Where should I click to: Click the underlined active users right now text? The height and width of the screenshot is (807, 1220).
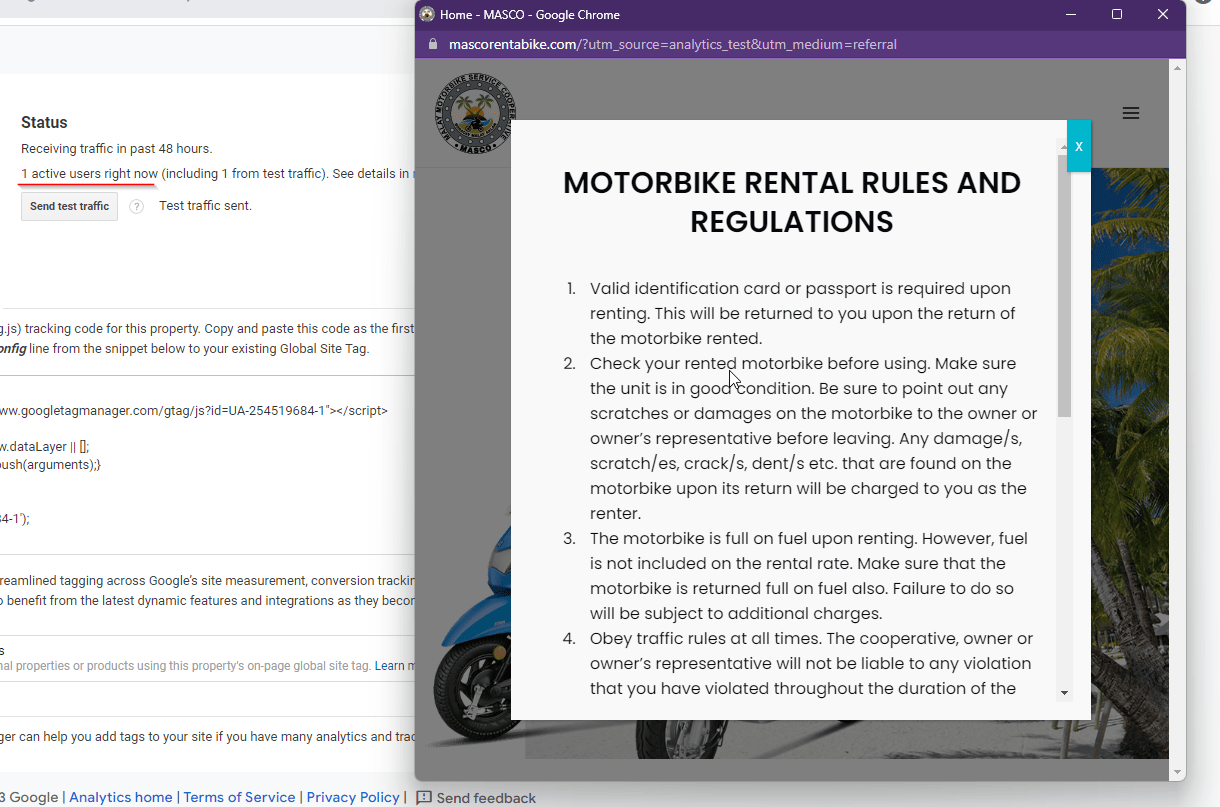coord(90,174)
